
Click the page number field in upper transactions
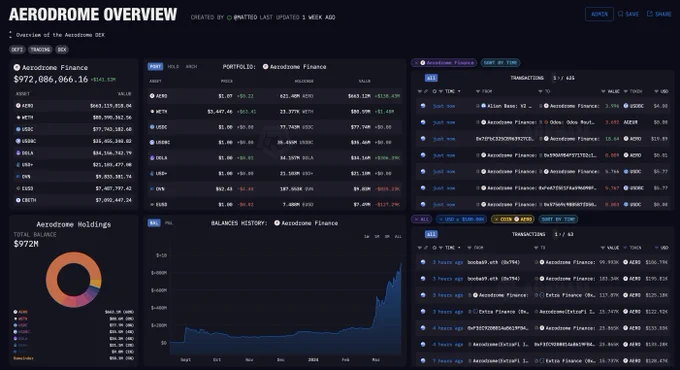555,78
